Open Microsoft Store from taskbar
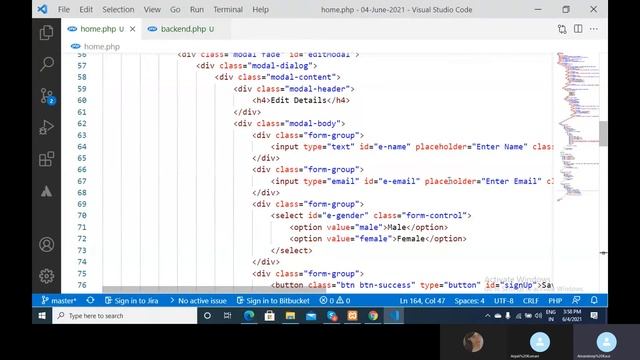640x360 pixels. (x=269, y=316)
